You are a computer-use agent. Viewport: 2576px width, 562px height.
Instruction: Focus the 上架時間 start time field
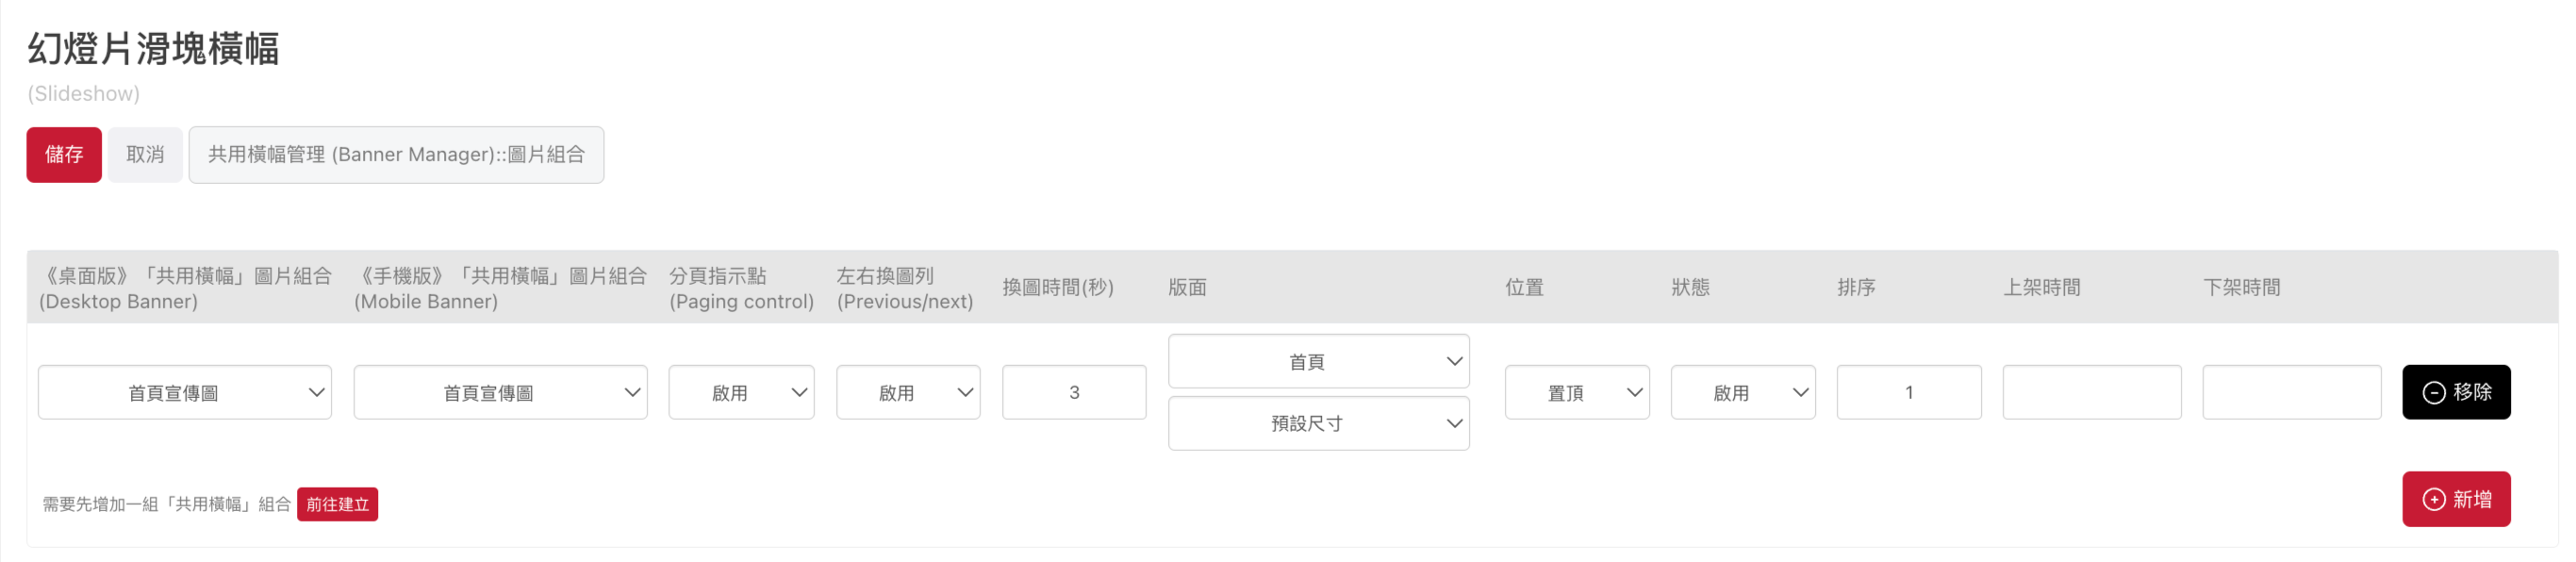[x=2092, y=392]
